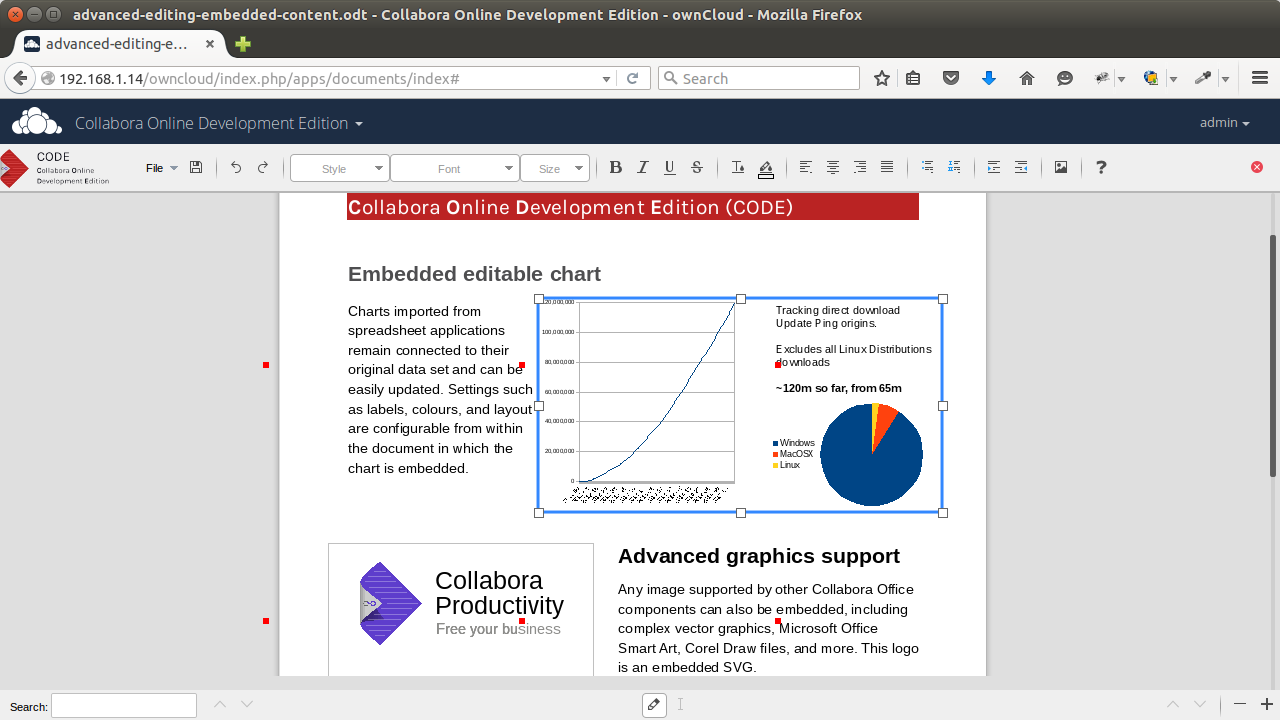Click inside the Search field at the bottom
Viewport: 1280px width, 720px height.
click(123, 706)
